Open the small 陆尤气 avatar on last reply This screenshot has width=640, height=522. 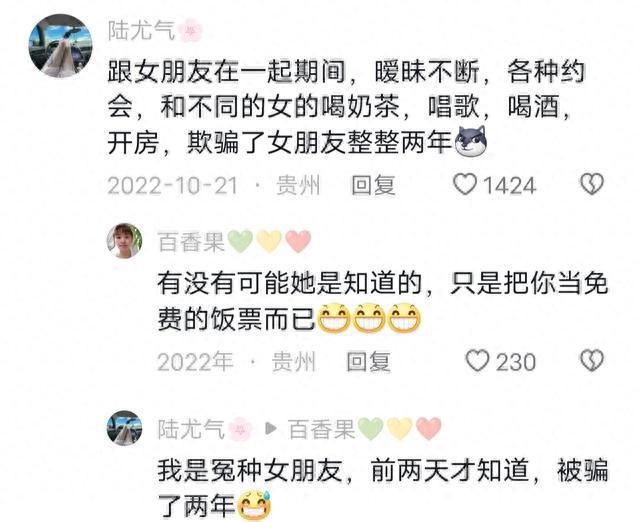coord(124,428)
